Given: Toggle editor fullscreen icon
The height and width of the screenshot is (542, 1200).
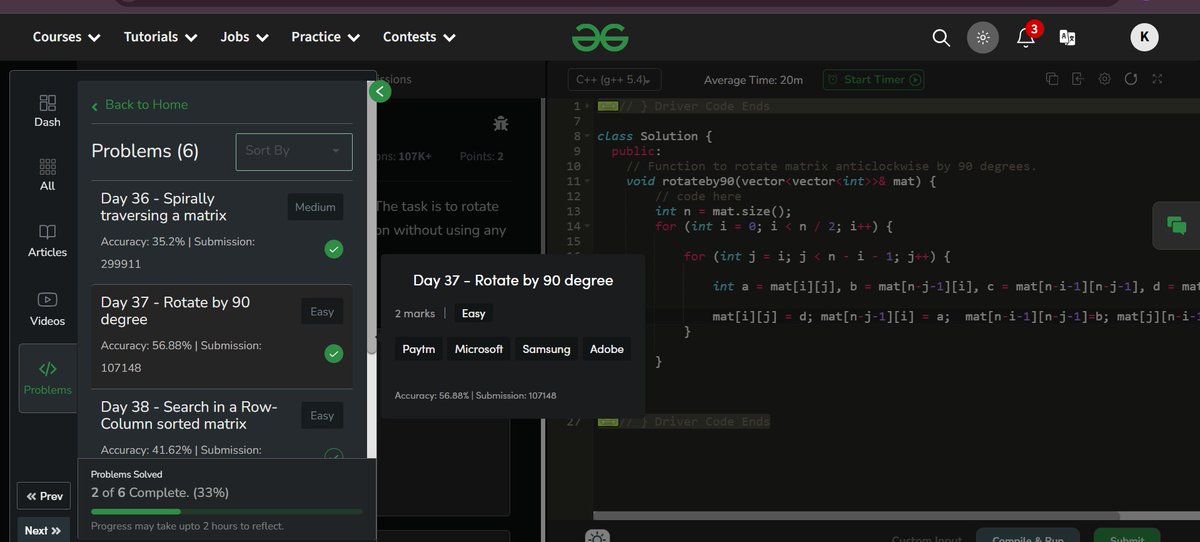Looking at the screenshot, I should click(1158, 80).
